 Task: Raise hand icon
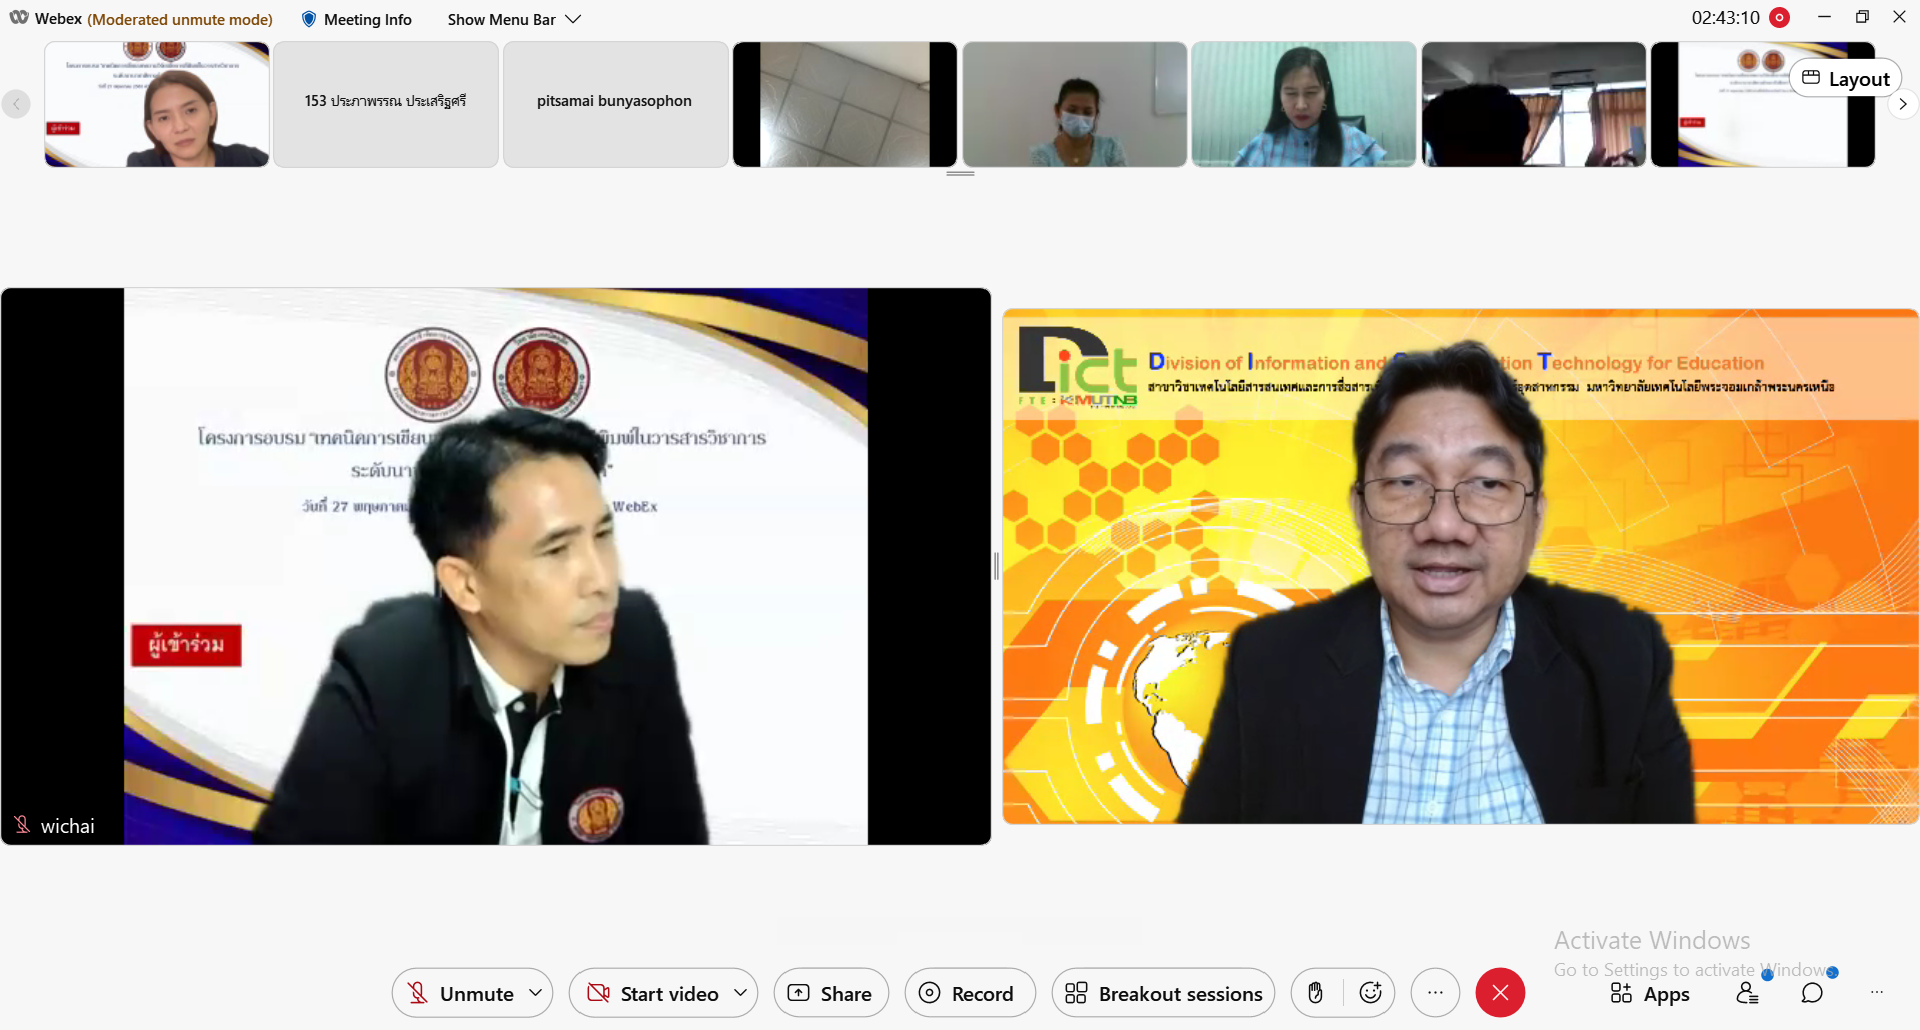tap(1316, 993)
